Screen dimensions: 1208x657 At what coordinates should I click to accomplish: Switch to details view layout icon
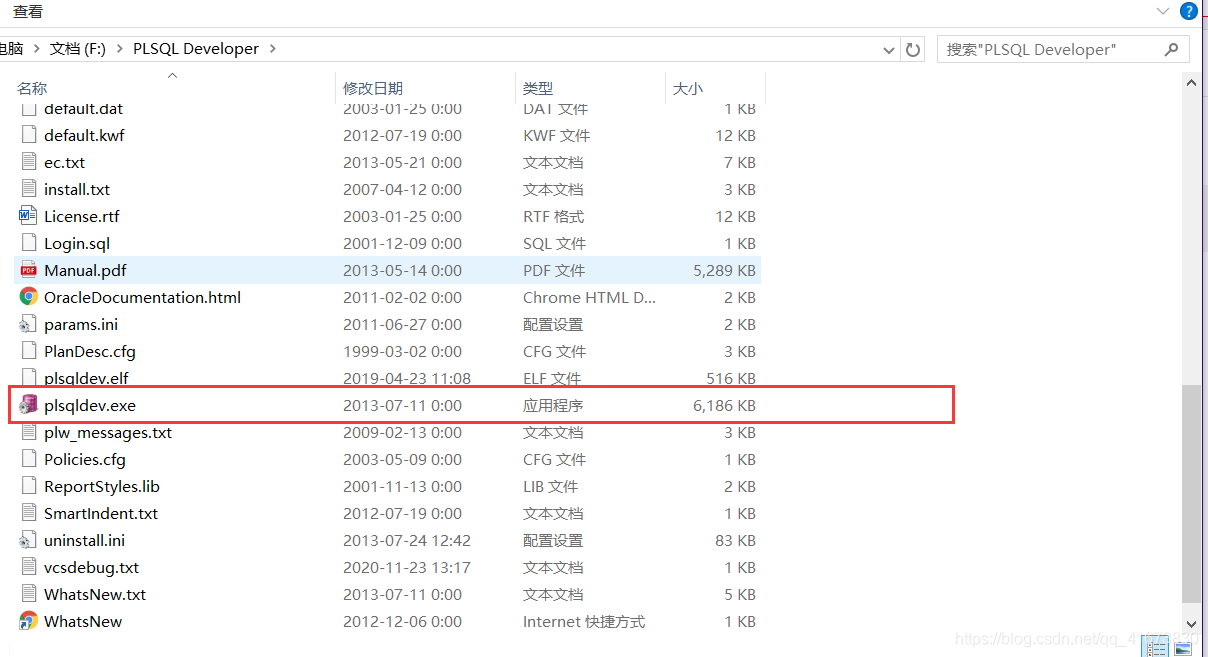click(1157, 648)
